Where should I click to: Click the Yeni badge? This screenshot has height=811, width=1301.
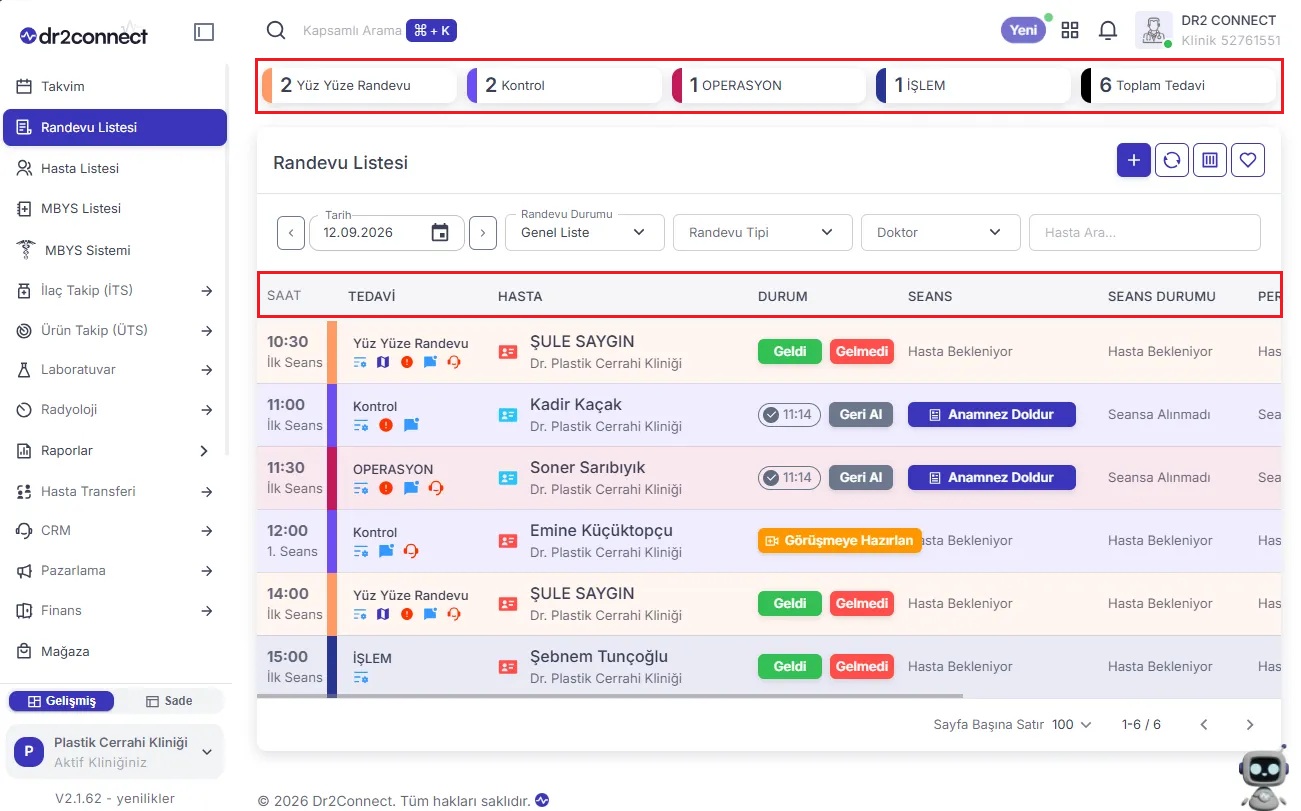coord(1023,30)
